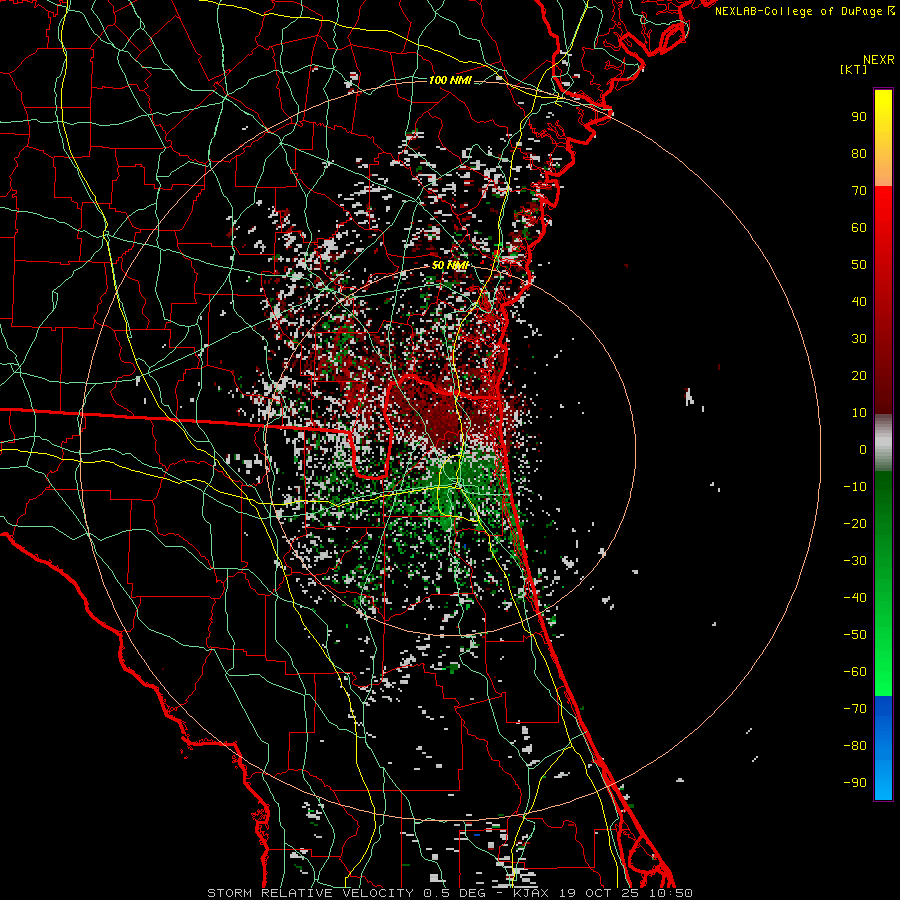Click the -10 value on the velocity scale
Image resolution: width=900 pixels, height=900 pixels.
855,487
